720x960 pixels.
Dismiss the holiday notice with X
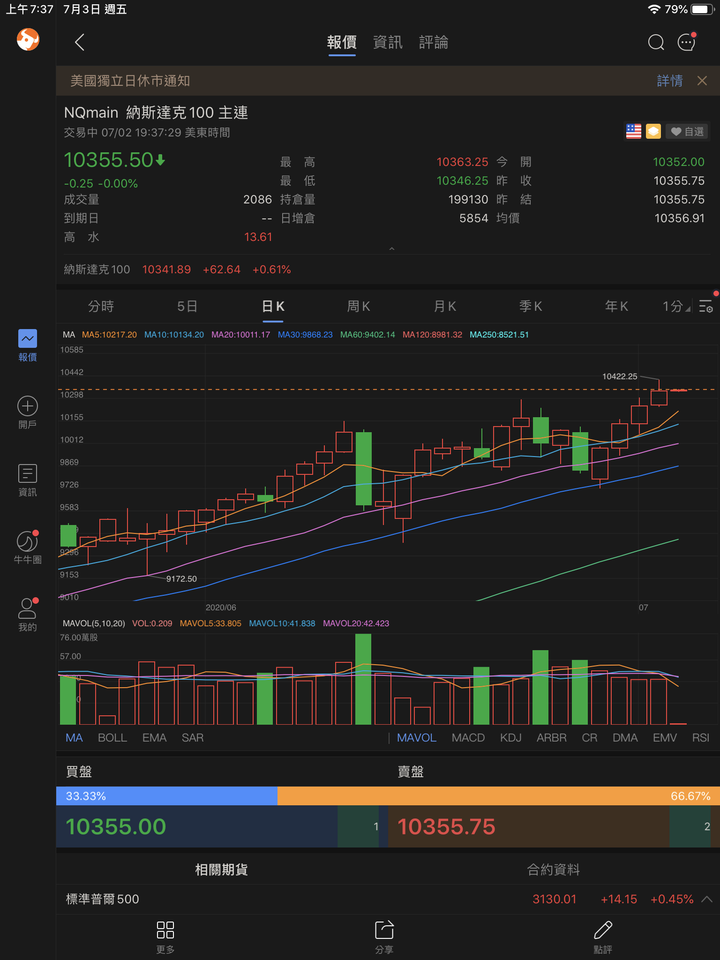[x=702, y=81]
